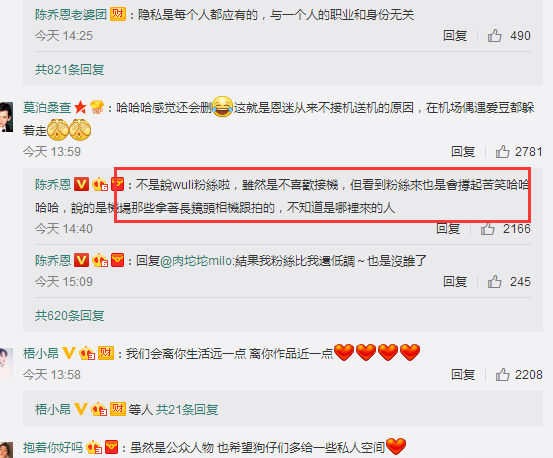Click 回复 on the 15:09 comment
This screenshot has width=553, height=458.
click(x=455, y=282)
